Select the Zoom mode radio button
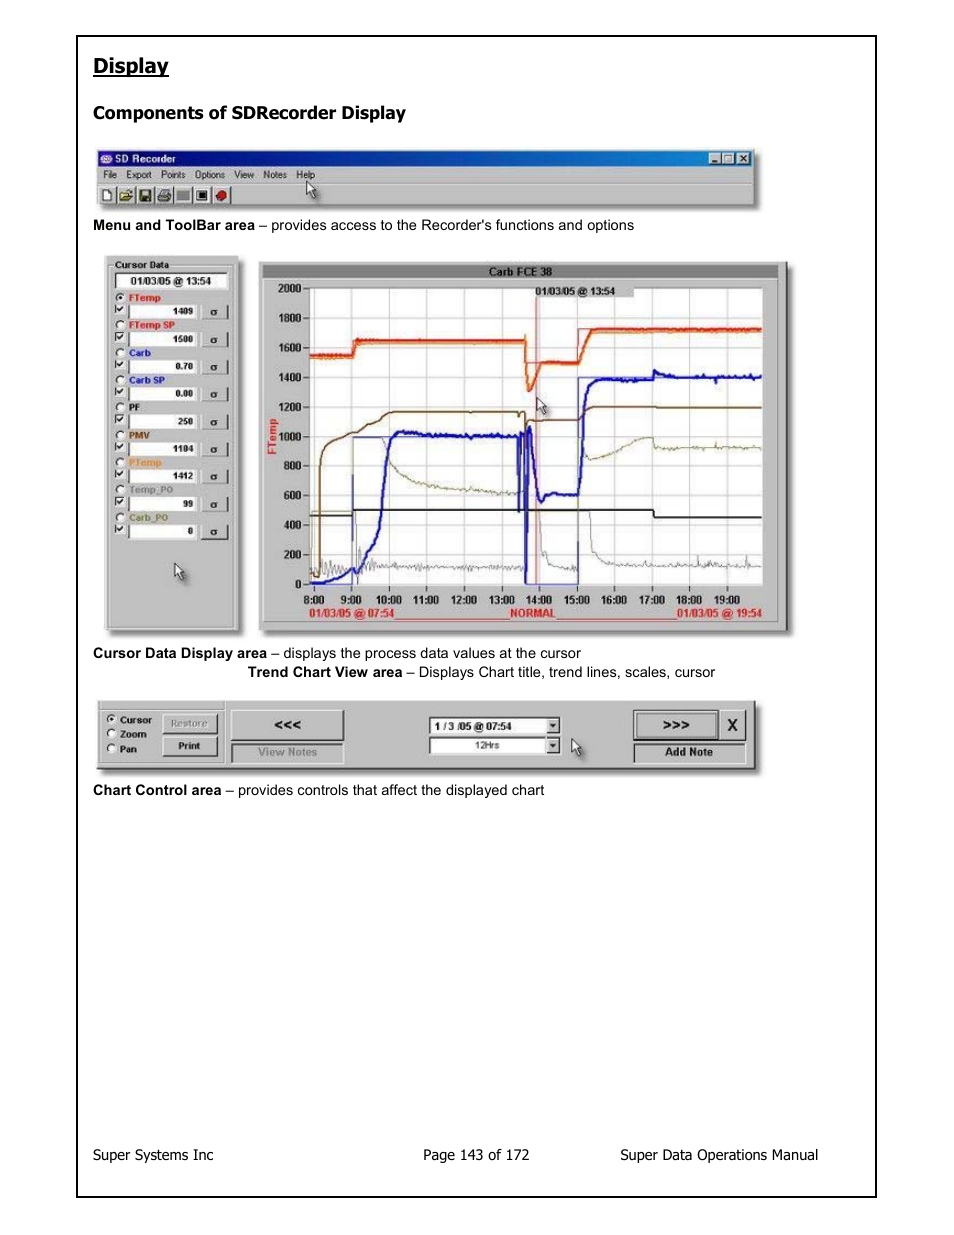The height and width of the screenshot is (1235, 954). (x=111, y=734)
